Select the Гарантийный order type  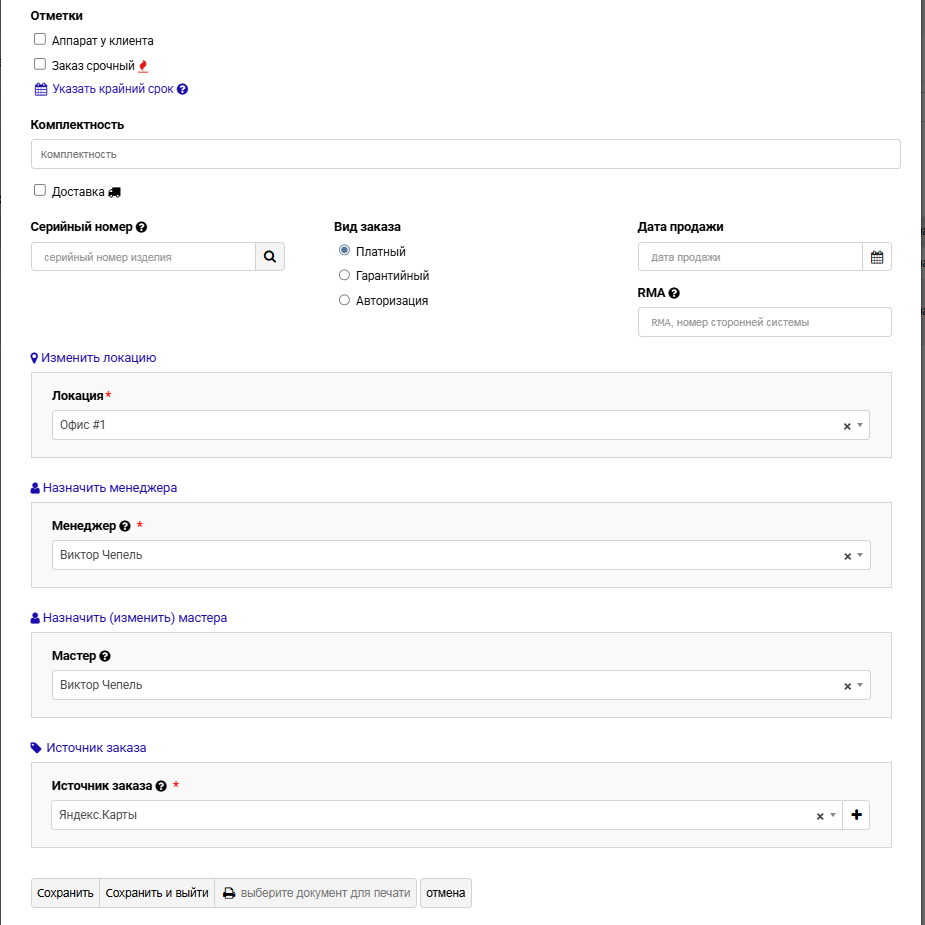(345, 275)
